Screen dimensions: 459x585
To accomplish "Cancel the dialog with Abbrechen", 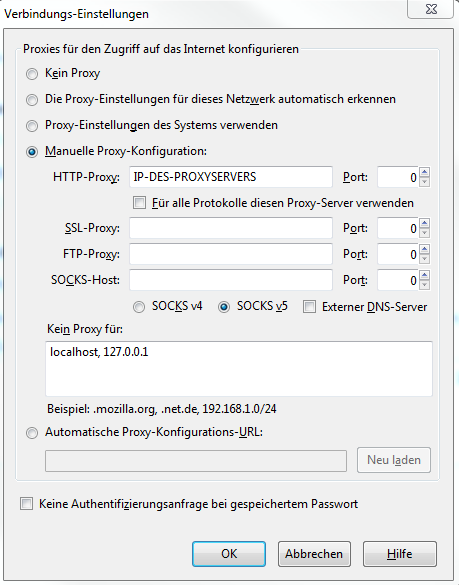I will (x=314, y=554).
